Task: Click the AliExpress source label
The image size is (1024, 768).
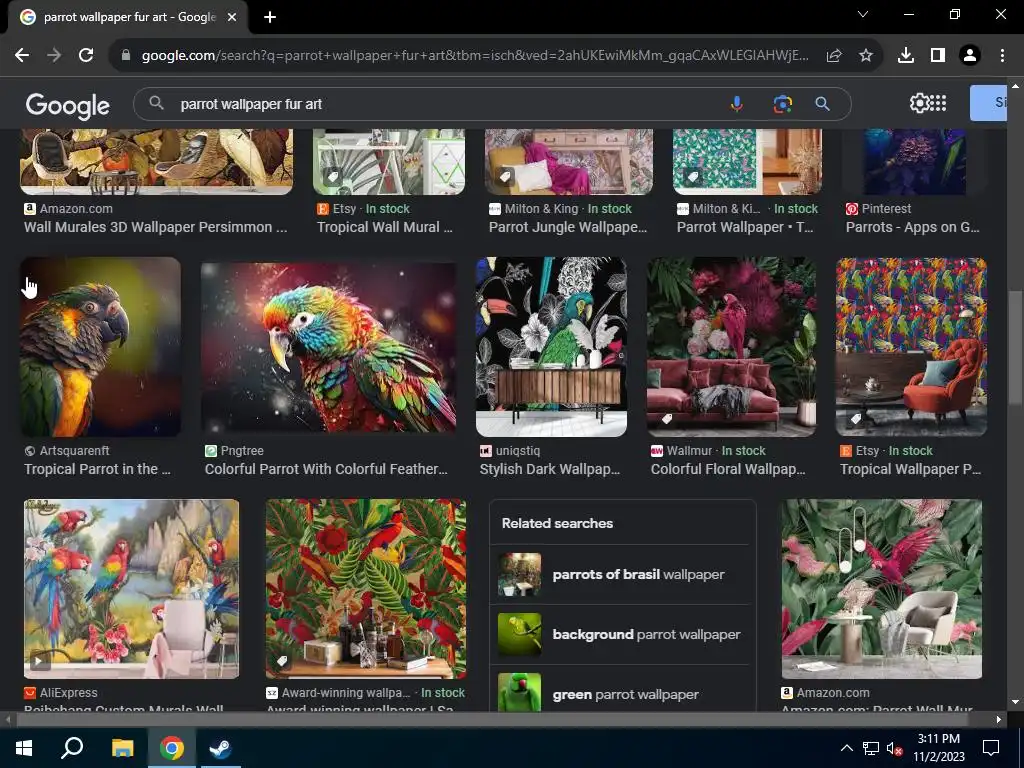Action: click(69, 693)
